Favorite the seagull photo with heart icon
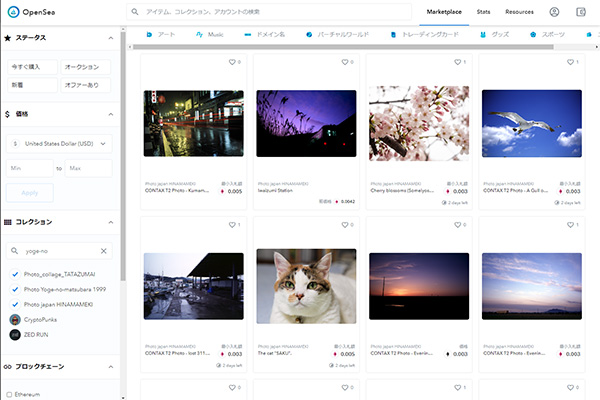This screenshot has height=400, width=600. [x=569, y=62]
